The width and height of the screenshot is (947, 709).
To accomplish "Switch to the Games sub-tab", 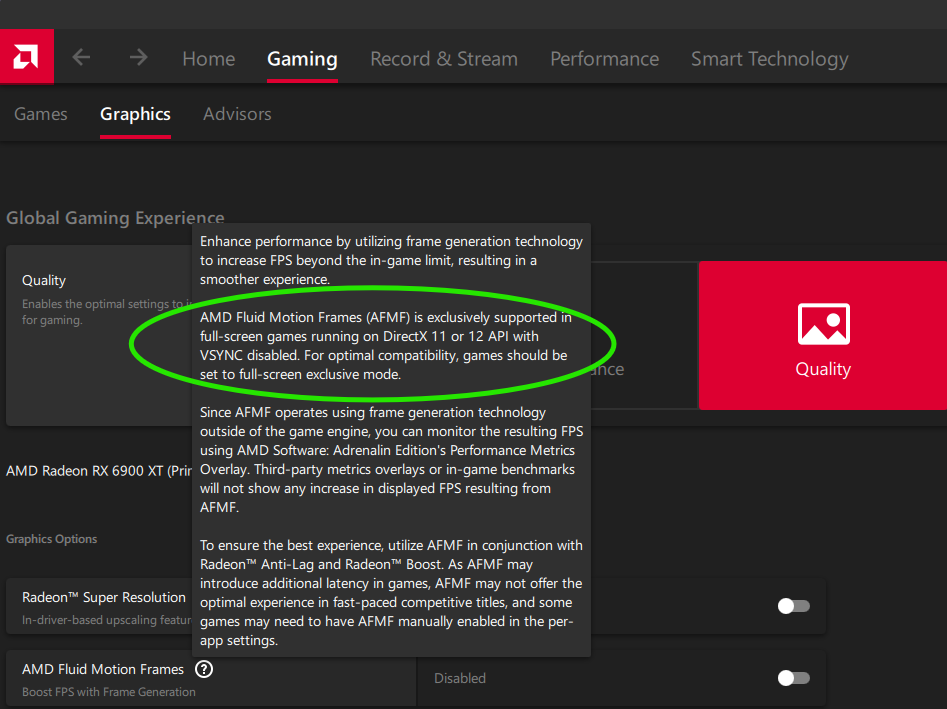I will coord(41,114).
